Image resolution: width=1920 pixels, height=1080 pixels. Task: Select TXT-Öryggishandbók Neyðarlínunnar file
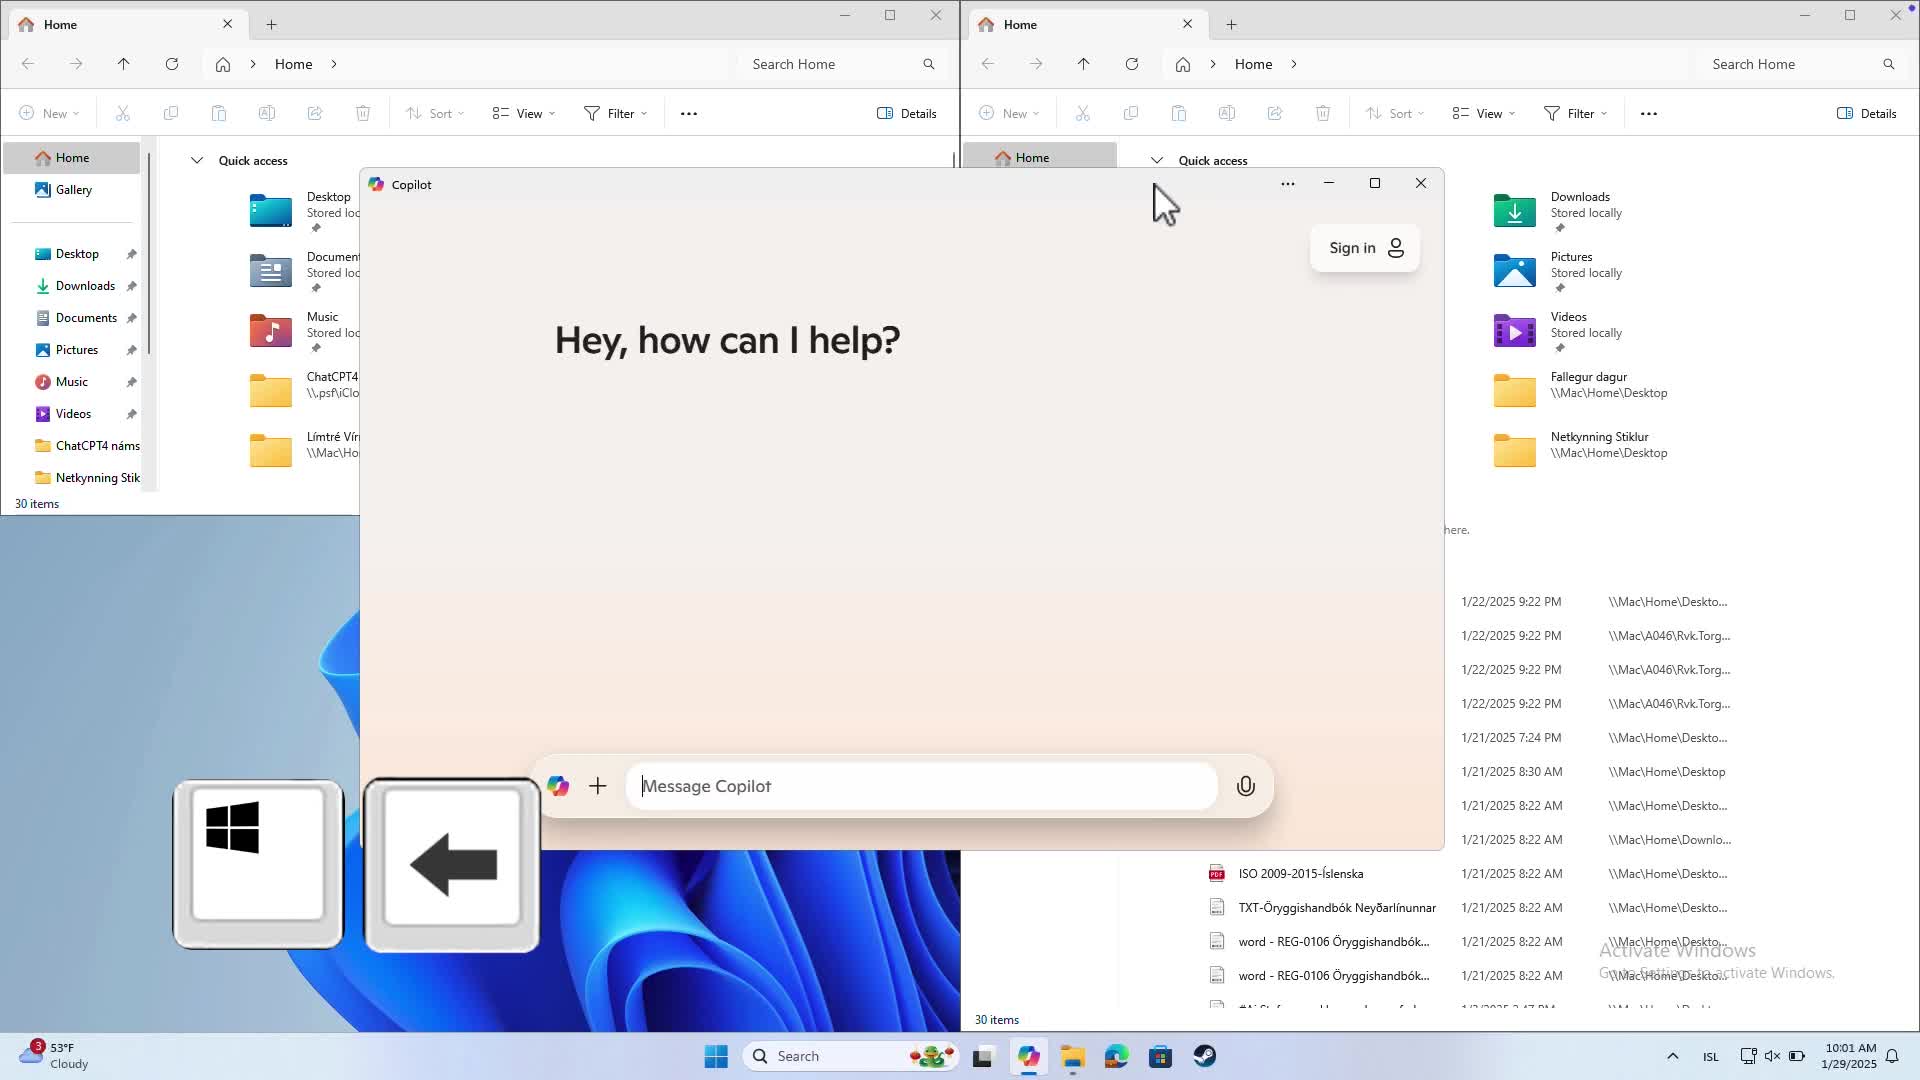[x=1336, y=908]
